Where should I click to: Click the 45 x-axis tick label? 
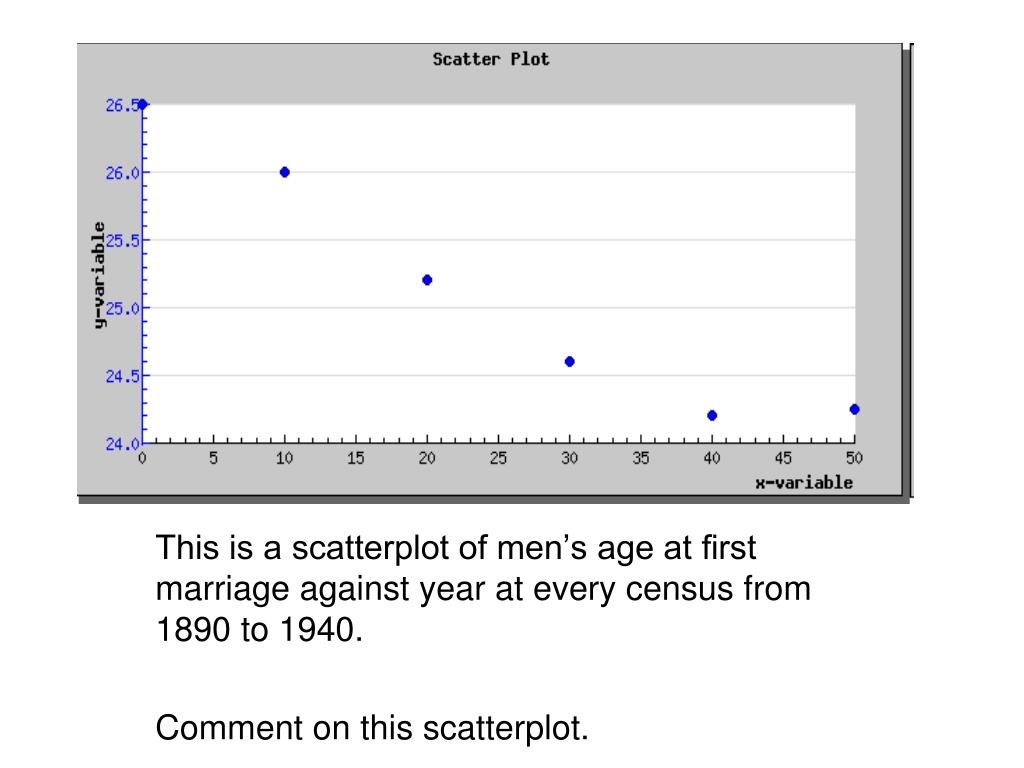tap(783, 458)
